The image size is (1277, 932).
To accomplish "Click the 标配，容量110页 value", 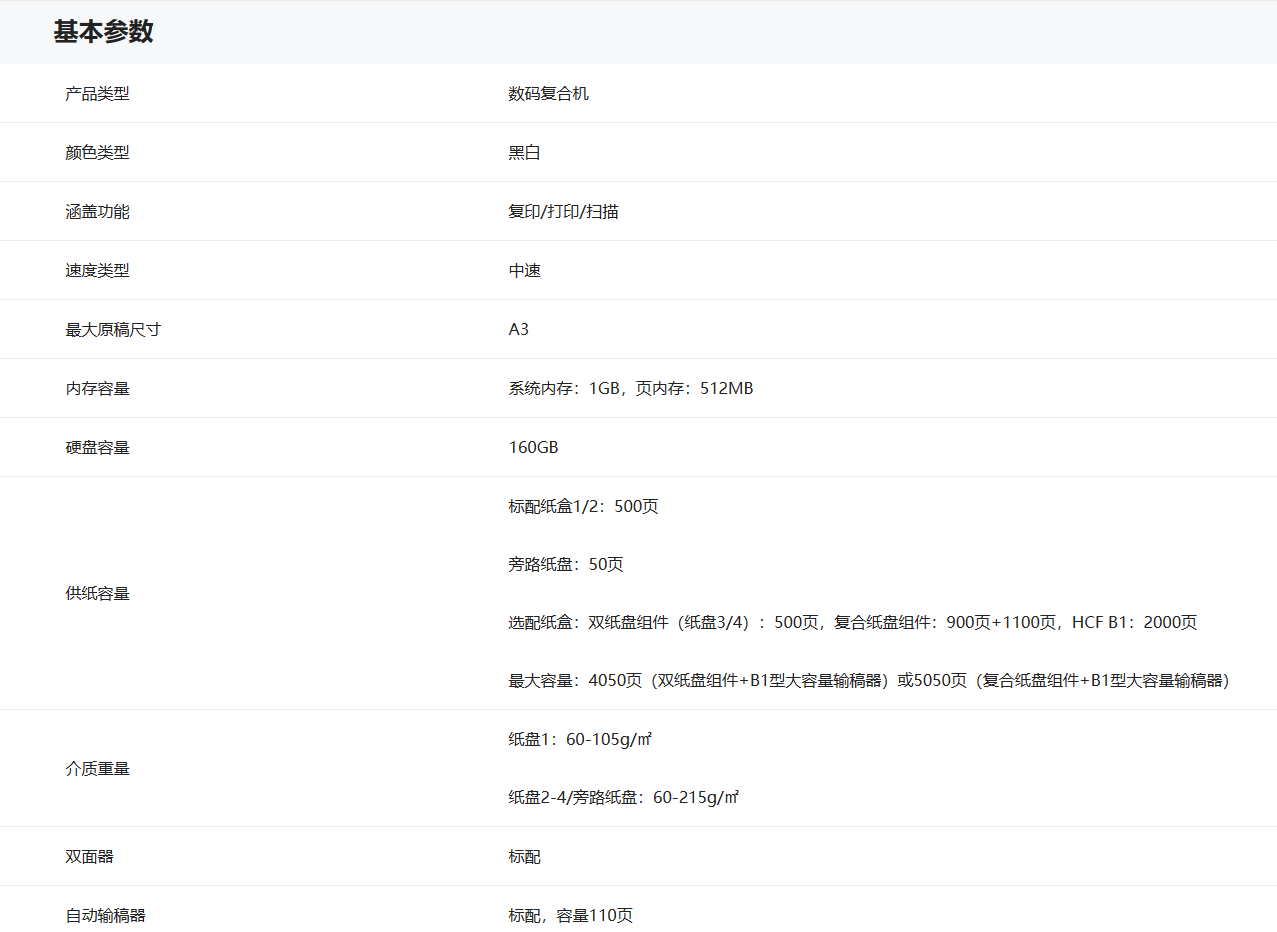I will [x=570, y=916].
